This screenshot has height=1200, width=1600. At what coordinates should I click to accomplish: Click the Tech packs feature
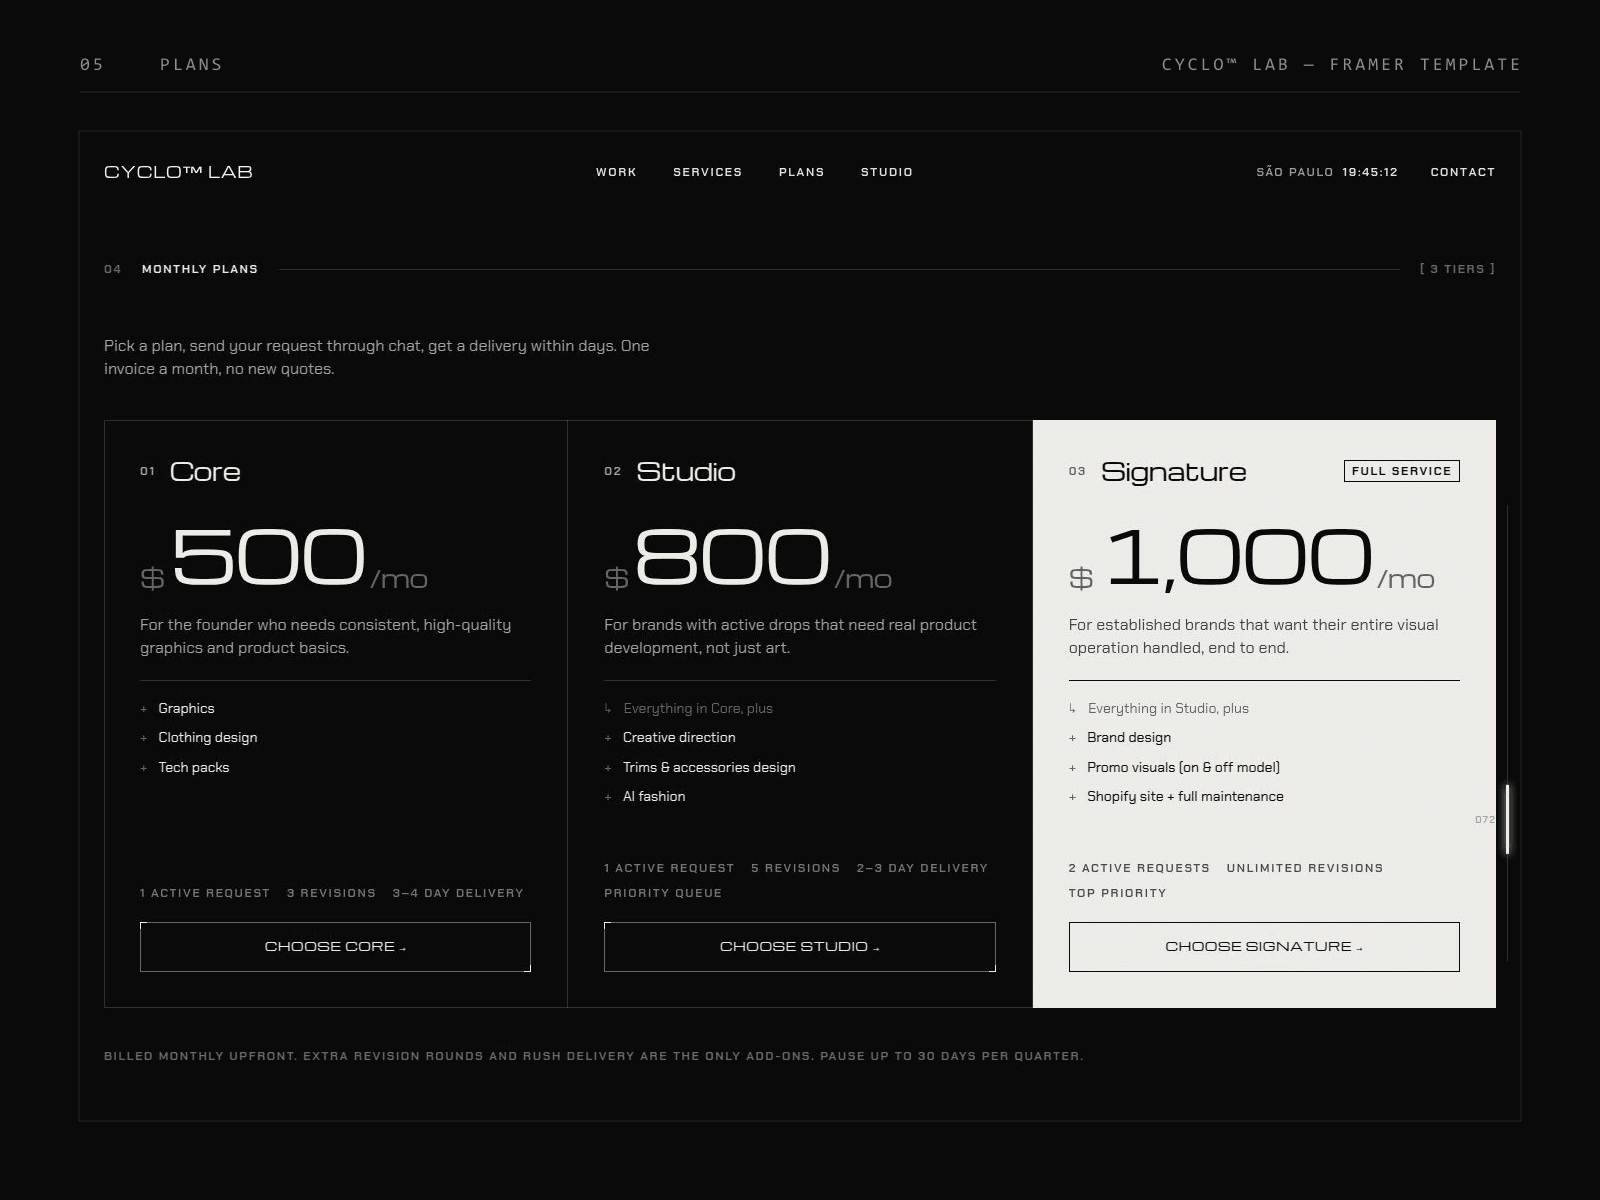click(193, 767)
